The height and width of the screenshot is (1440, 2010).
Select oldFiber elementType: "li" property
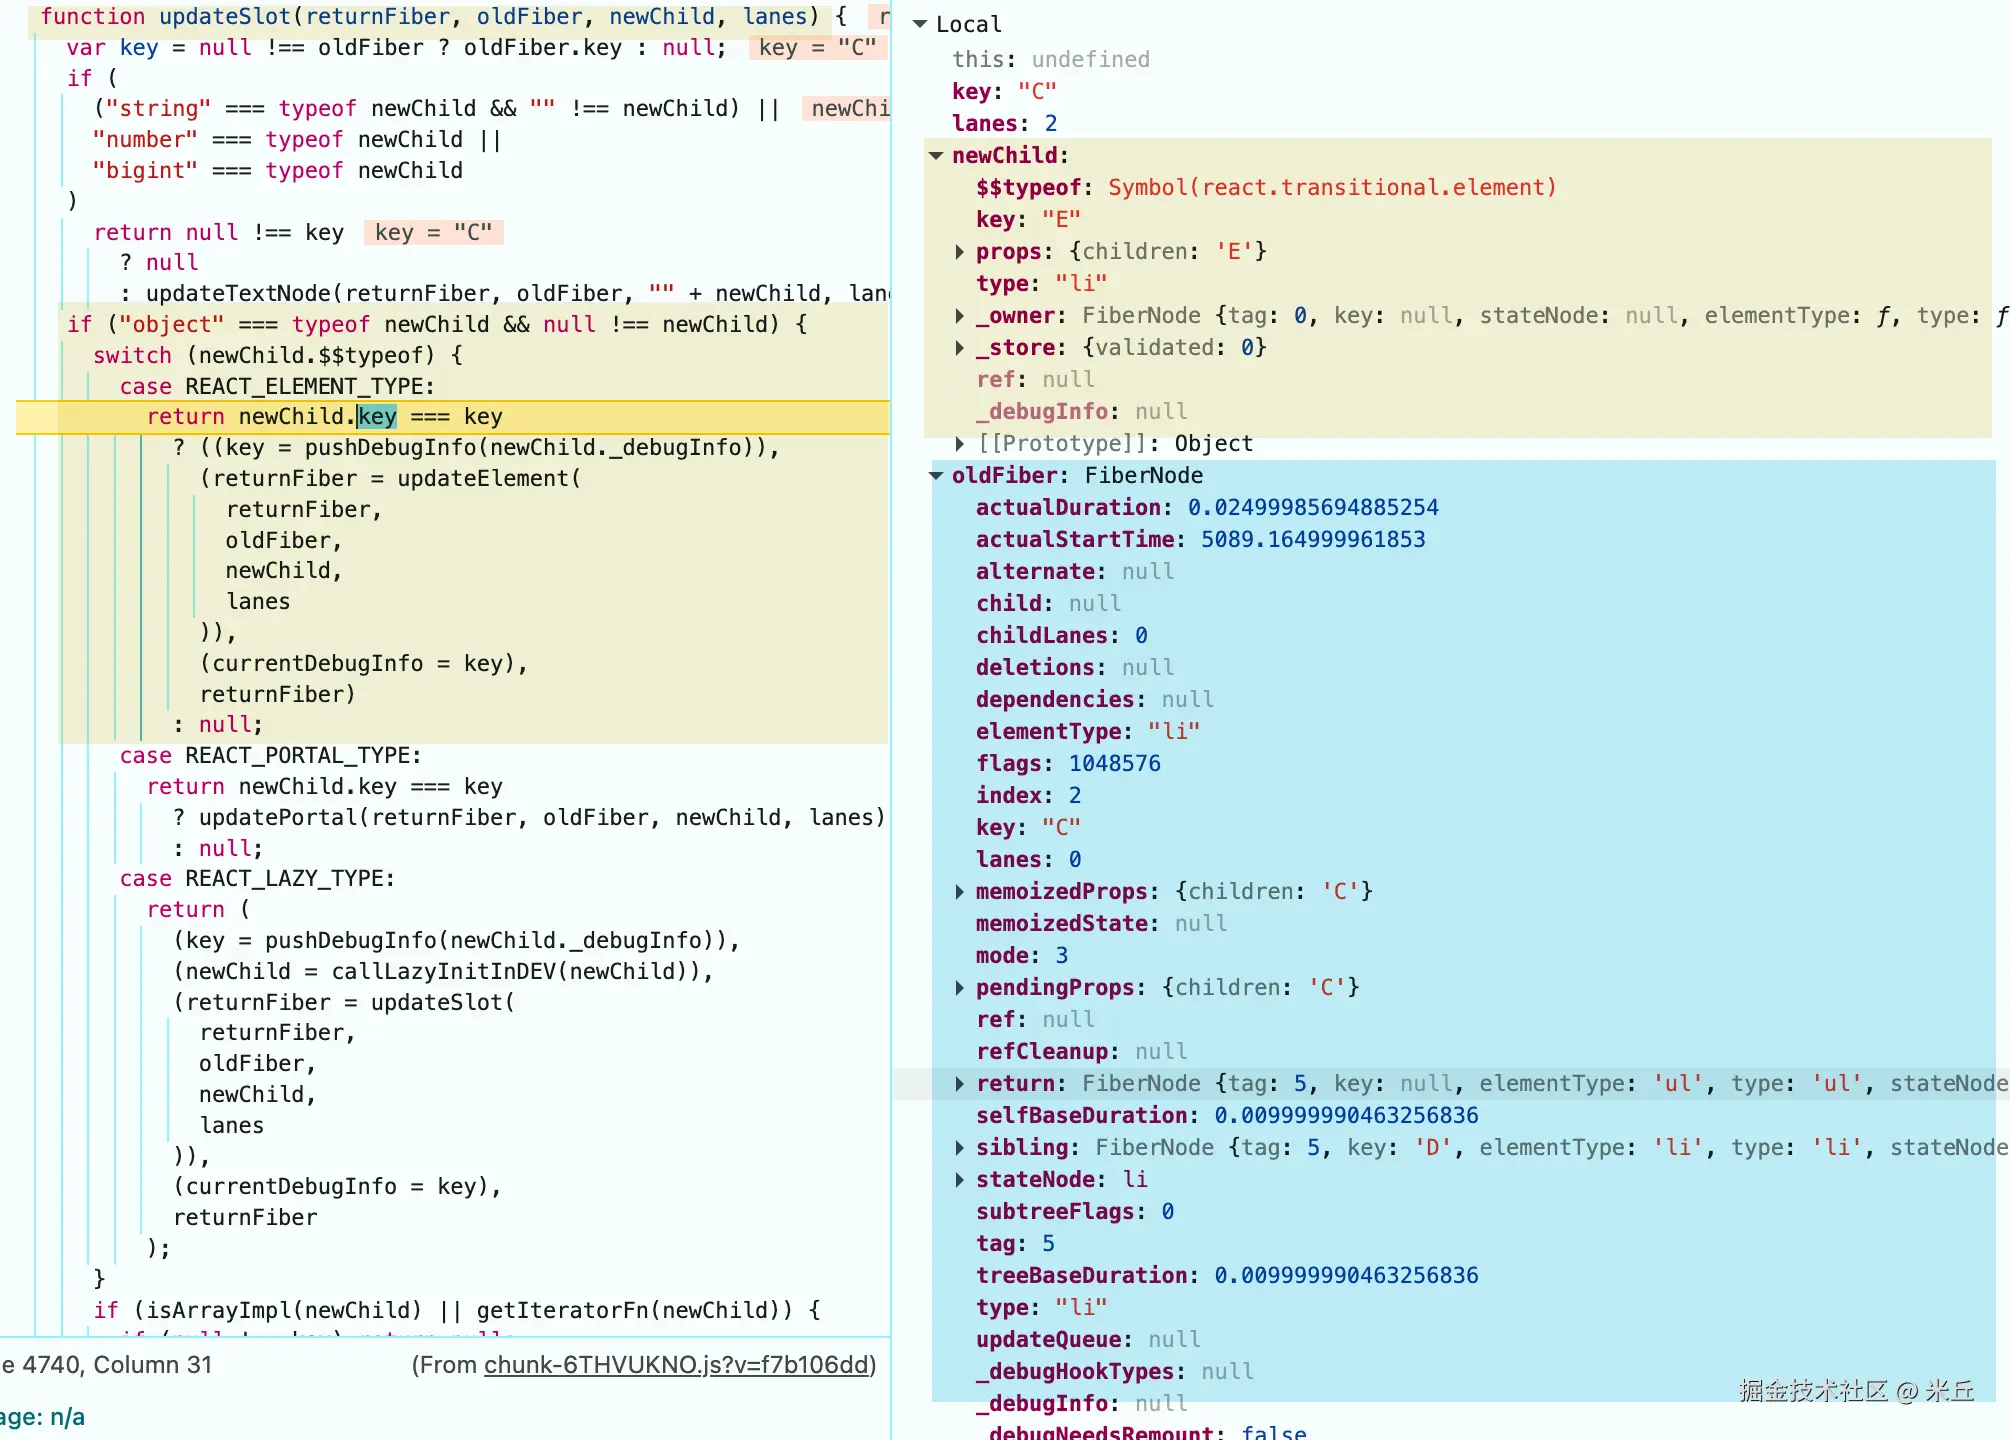click(1088, 732)
